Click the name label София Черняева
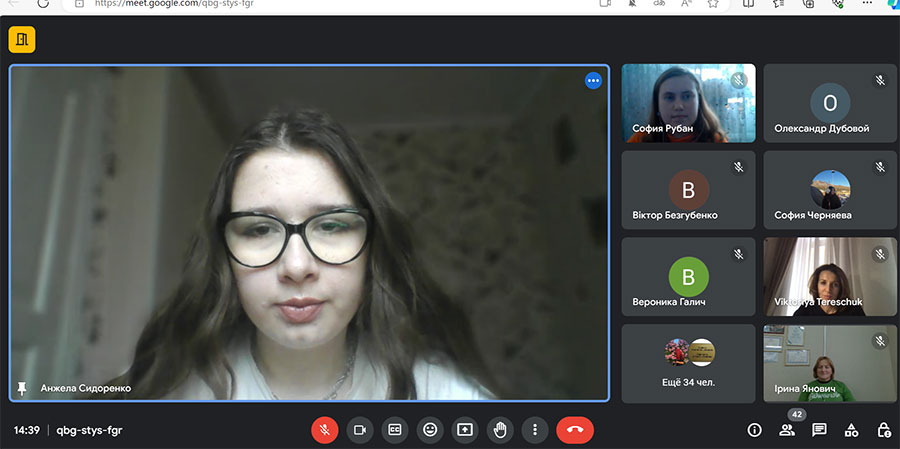The image size is (900, 449). pyautogui.click(x=813, y=215)
